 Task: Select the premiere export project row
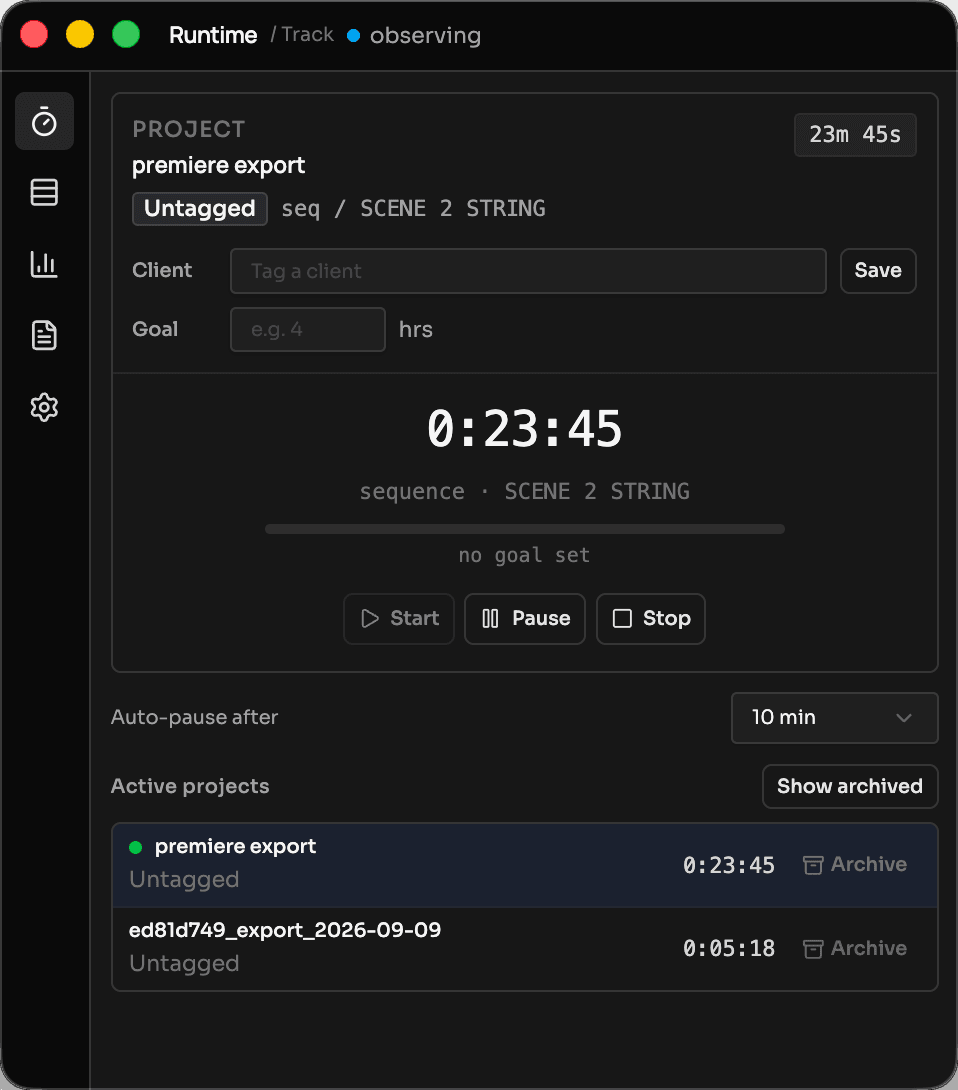pyautogui.click(x=525, y=865)
